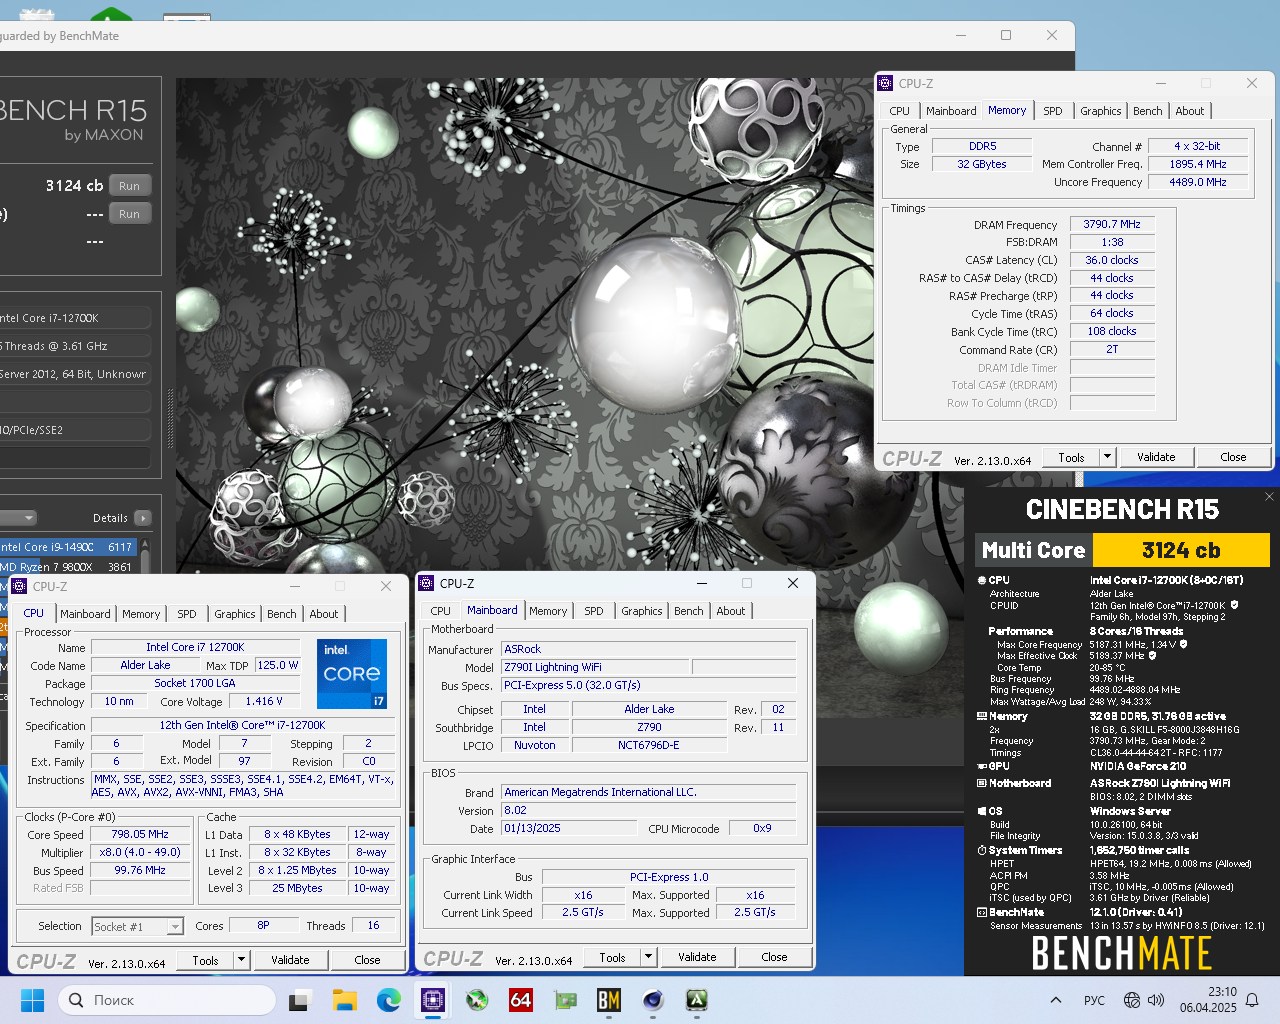Show hidden system tray icons
Image resolution: width=1280 pixels, height=1024 pixels.
1056,1000
